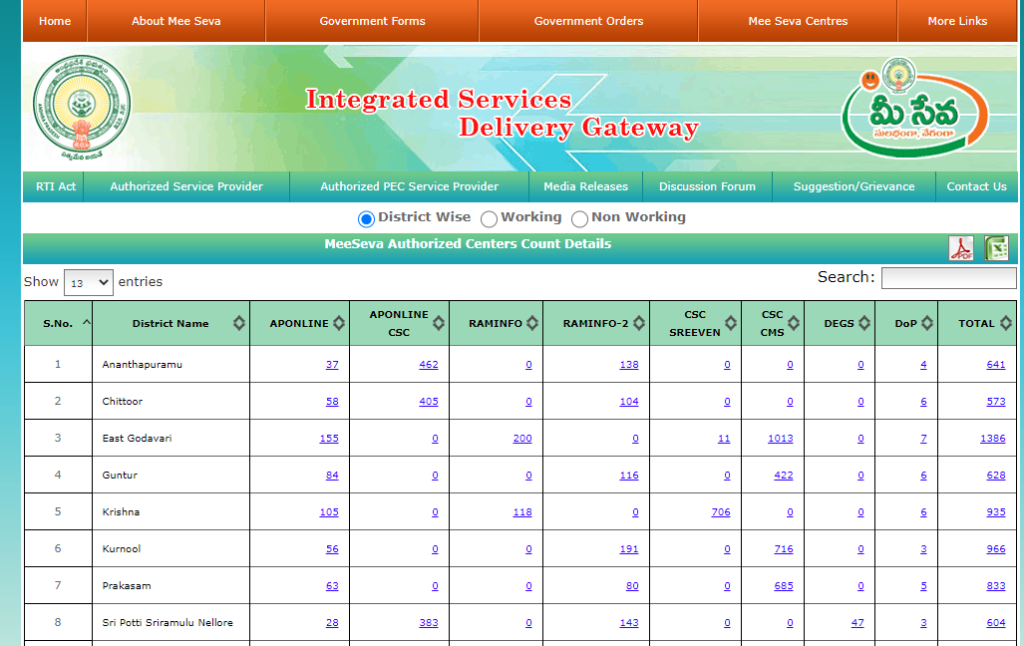
Task: Open Ananthapuramu APONLINE count 37
Action: (x=332, y=364)
